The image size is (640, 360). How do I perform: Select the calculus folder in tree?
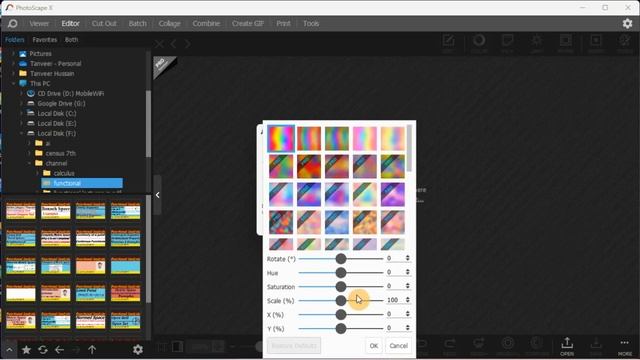click(64, 173)
